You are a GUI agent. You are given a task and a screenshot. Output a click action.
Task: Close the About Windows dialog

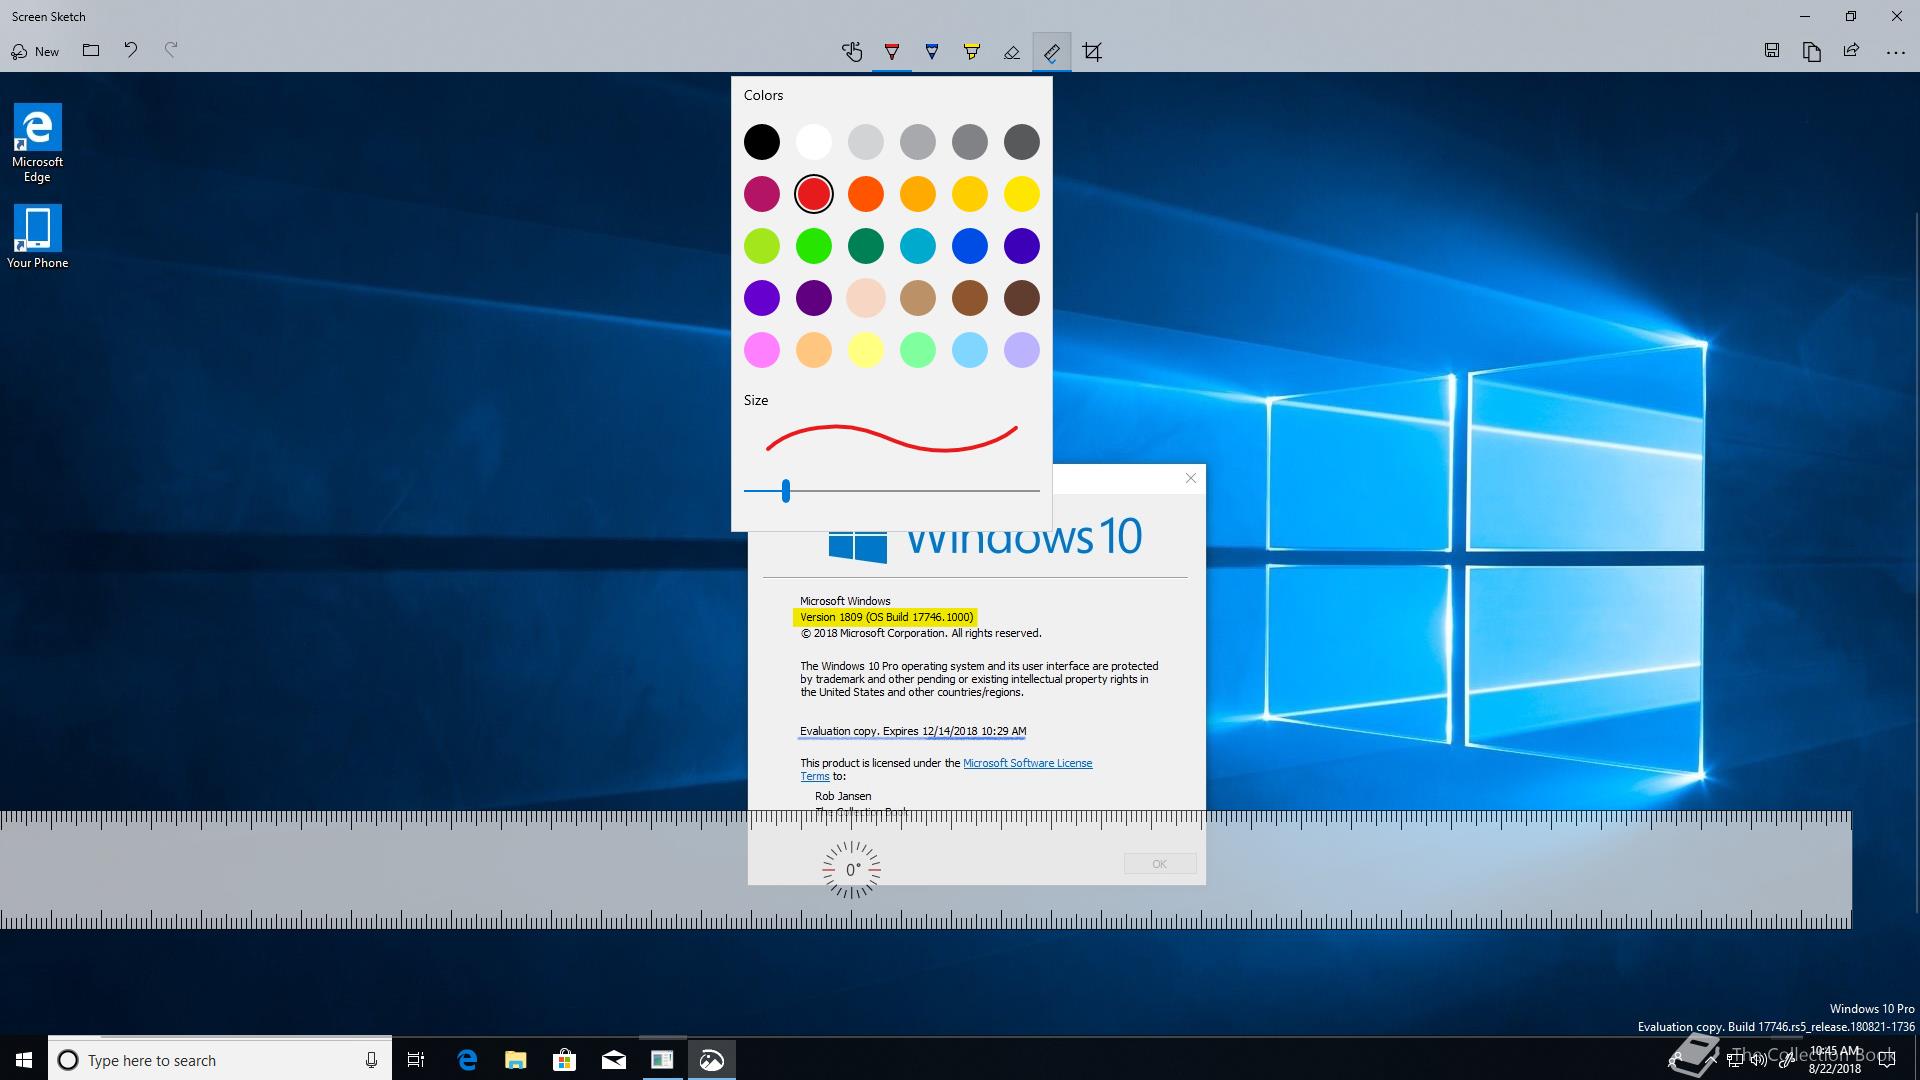point(1191,478)
